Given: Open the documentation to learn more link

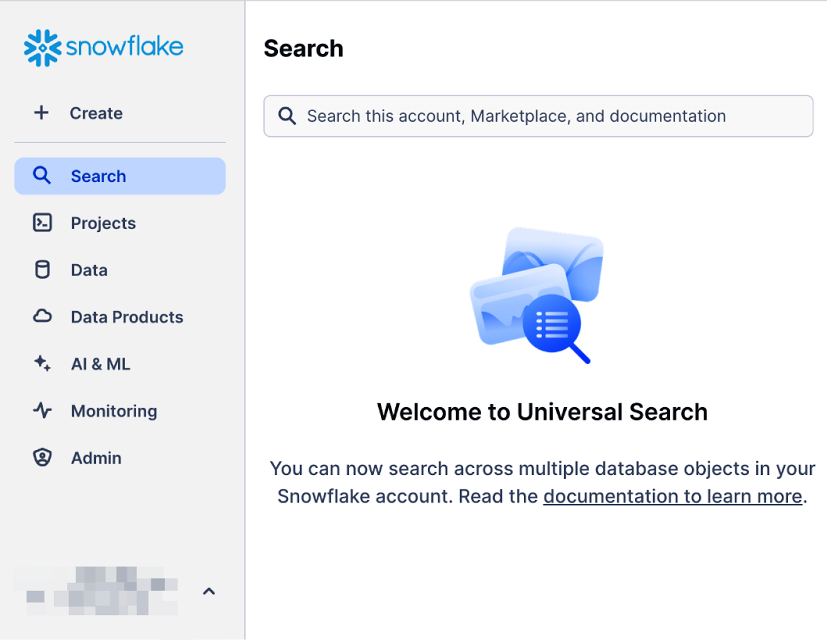Looking at the screenshot, I should point(672,497).
